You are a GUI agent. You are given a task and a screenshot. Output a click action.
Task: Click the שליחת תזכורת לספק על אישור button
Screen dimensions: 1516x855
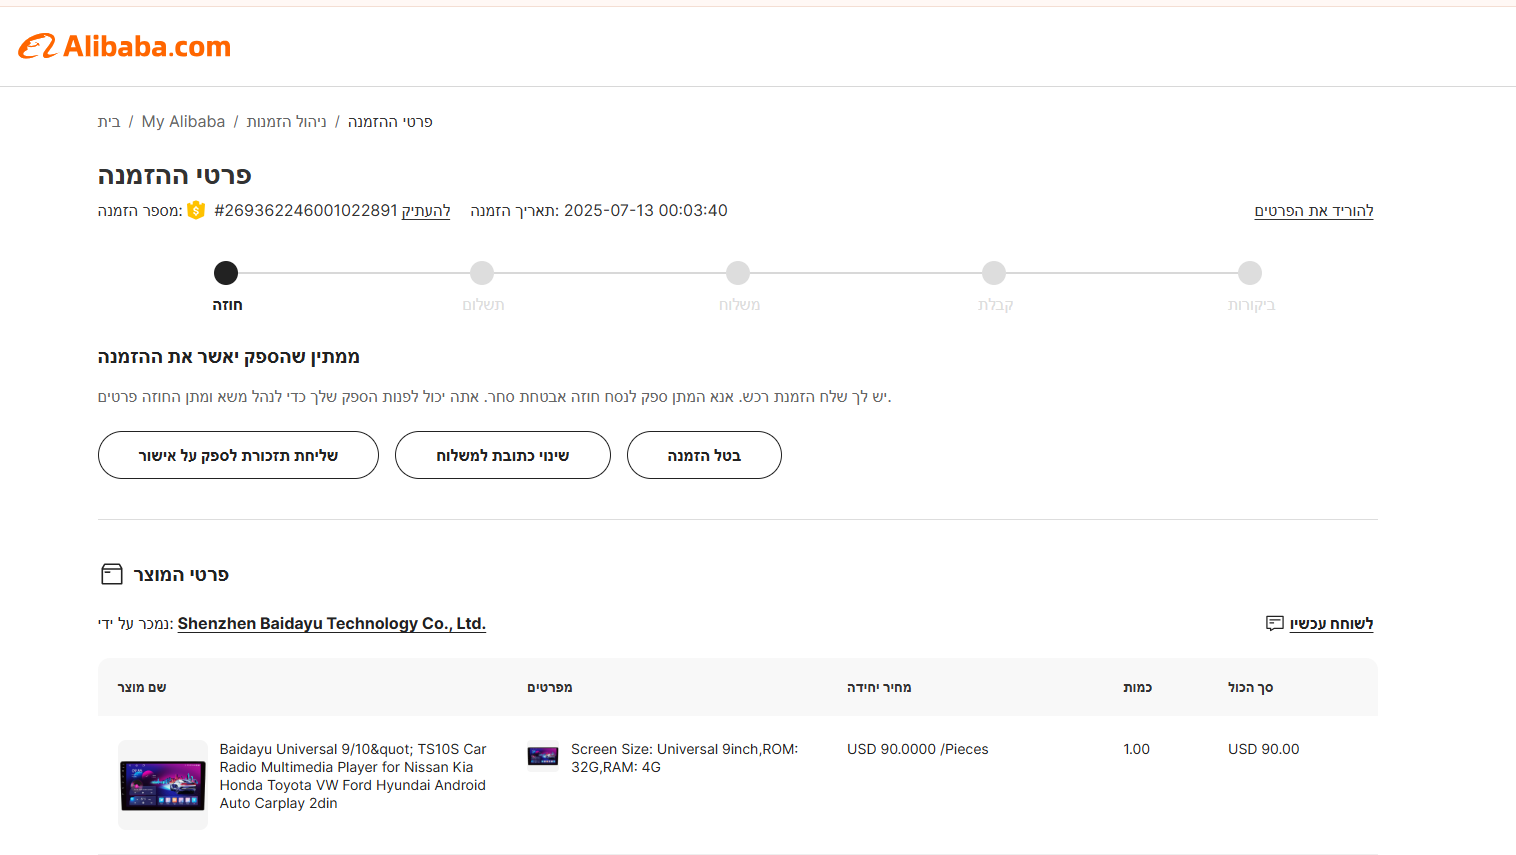point(238,455)
